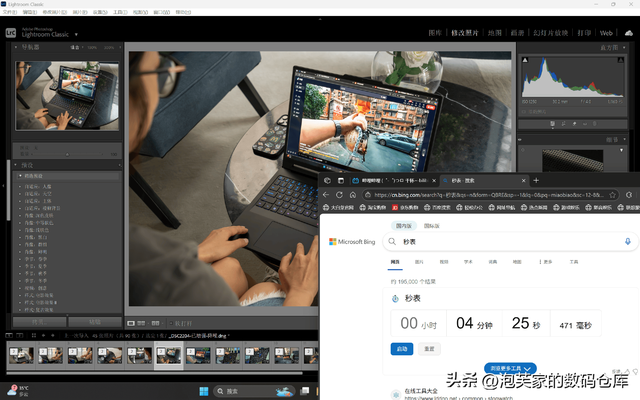
Task: Click the Bing voice search microphone
Action: pos(628,242)
